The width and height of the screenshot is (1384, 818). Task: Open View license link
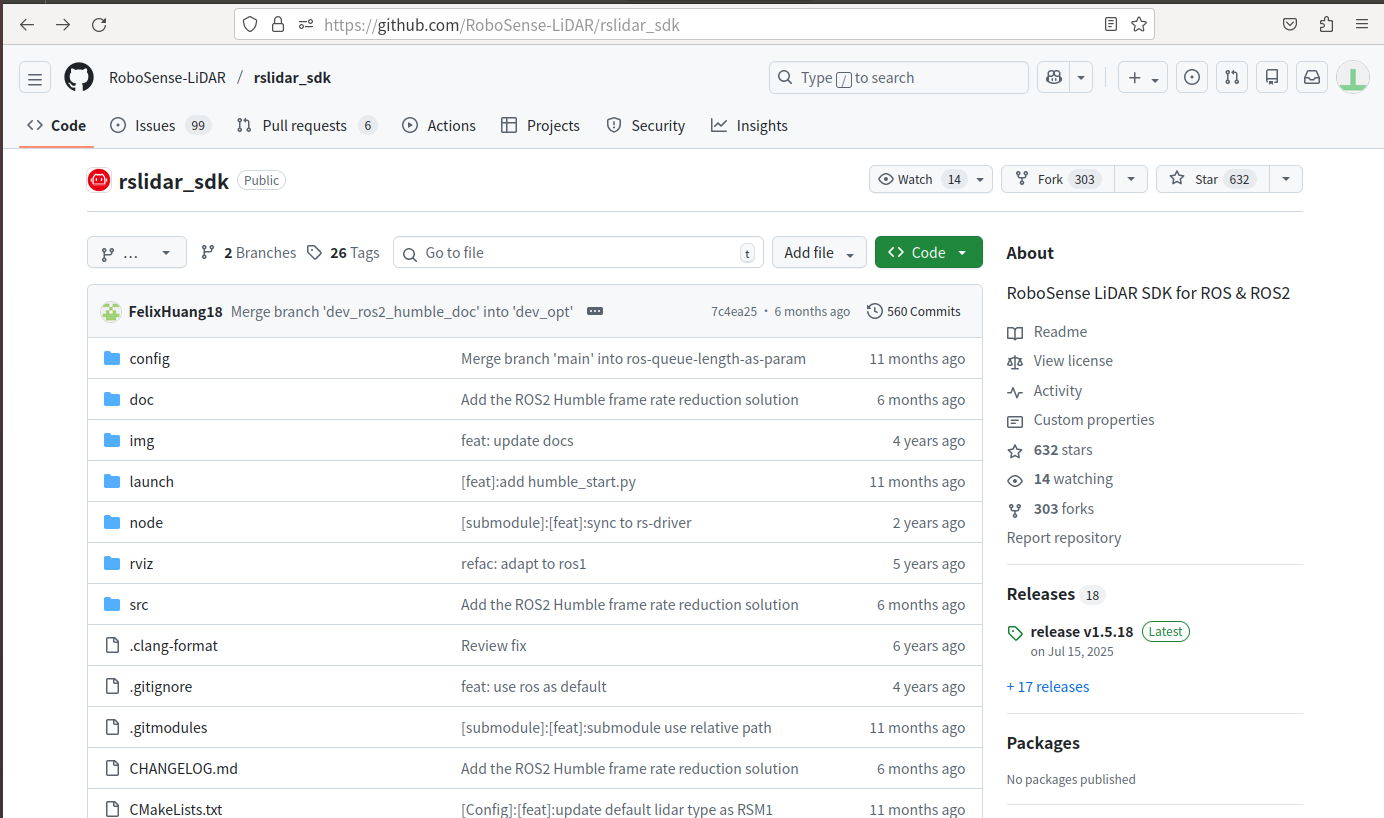pos(1060,361)
